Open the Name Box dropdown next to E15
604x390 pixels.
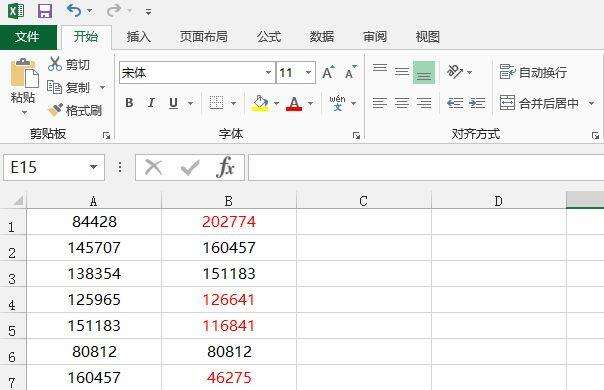pos(93,167)
